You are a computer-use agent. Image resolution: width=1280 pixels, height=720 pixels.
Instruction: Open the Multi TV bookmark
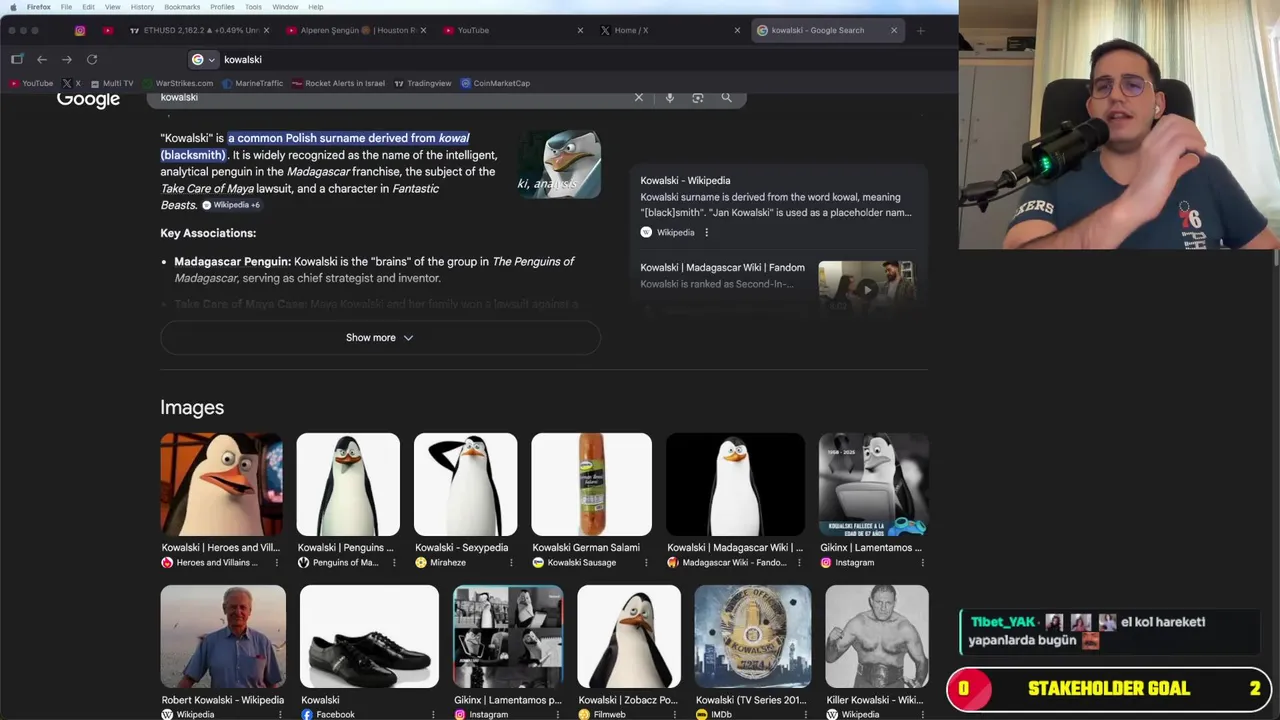[112, 83]
